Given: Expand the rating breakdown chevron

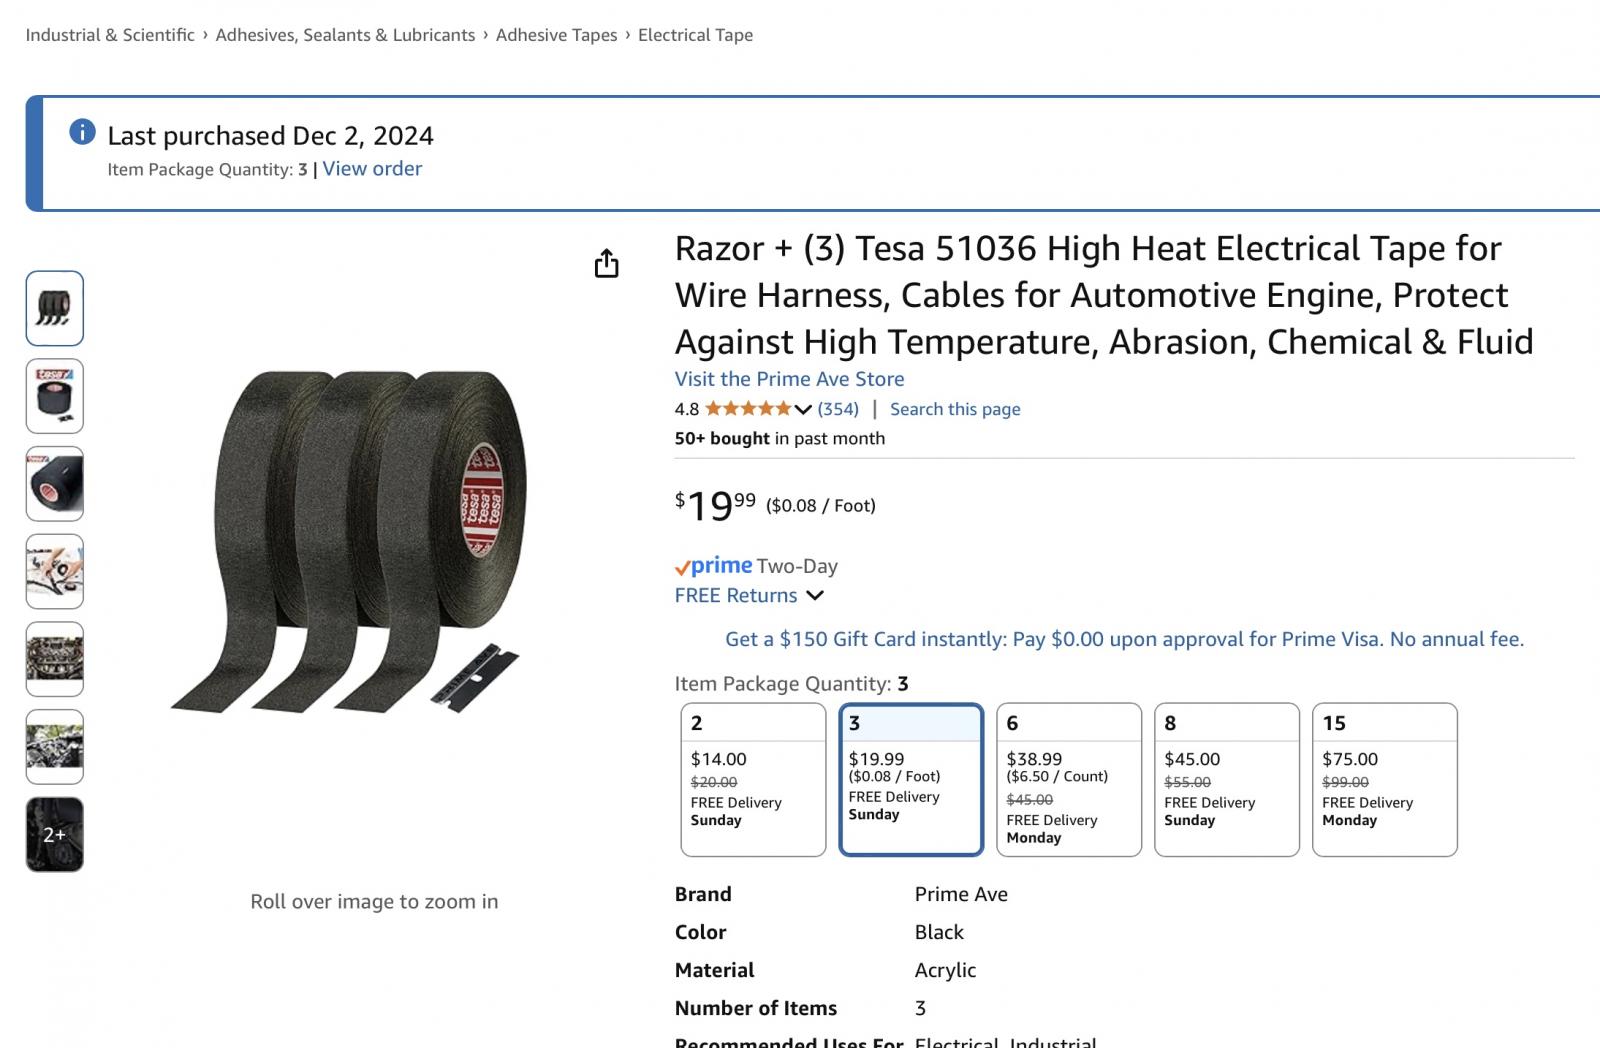Looking at the screenshot, I should point(803,409).
